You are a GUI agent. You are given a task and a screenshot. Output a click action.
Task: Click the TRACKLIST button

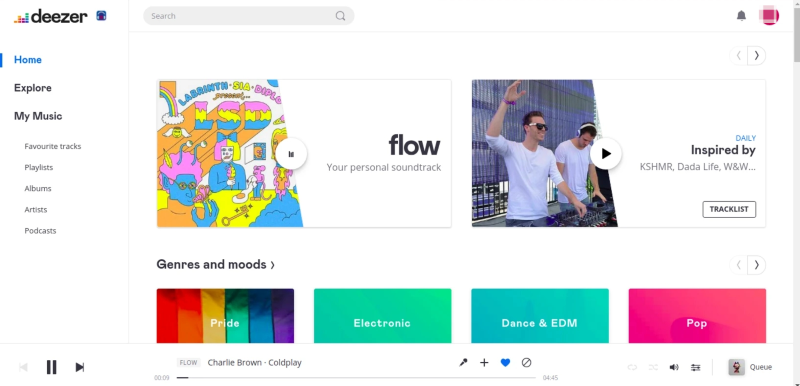coord(729,209)
